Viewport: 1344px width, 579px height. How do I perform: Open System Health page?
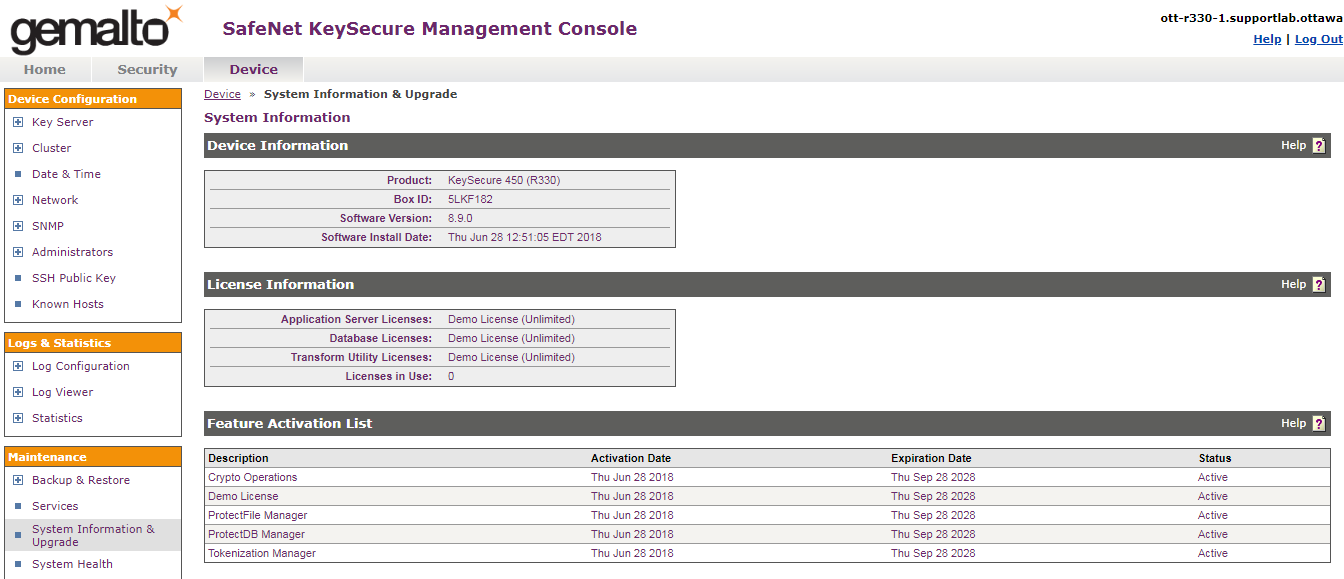pyautogui.click(x=72, y=564)
